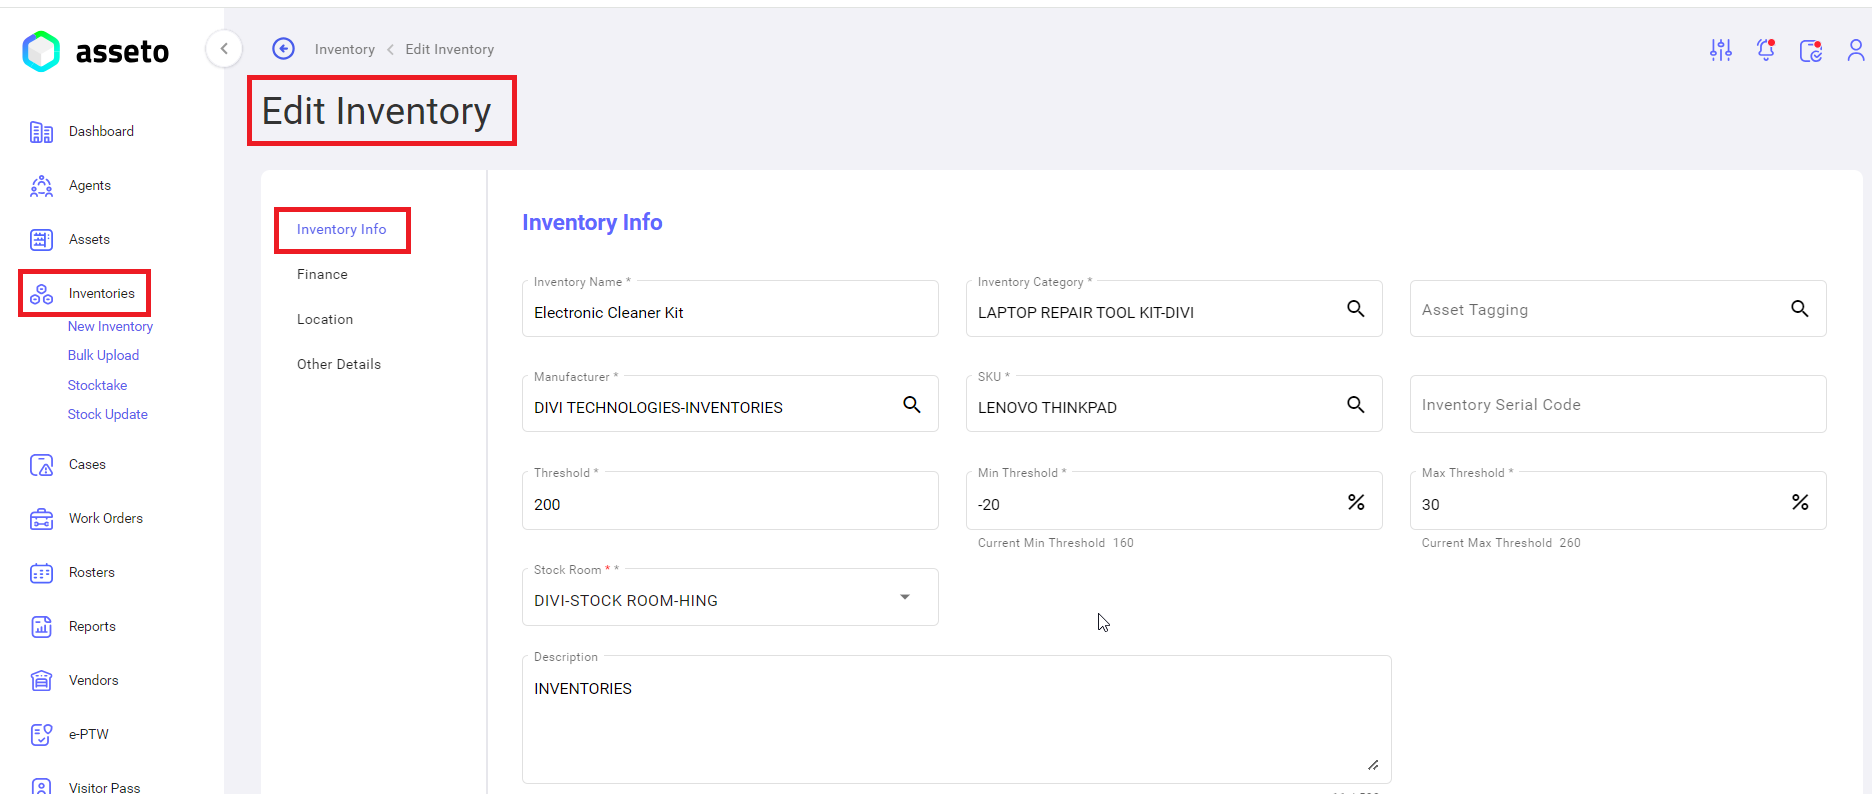The image size is (1872, 794).
Task: Open the notifications bell icon
Action: 1766,50
